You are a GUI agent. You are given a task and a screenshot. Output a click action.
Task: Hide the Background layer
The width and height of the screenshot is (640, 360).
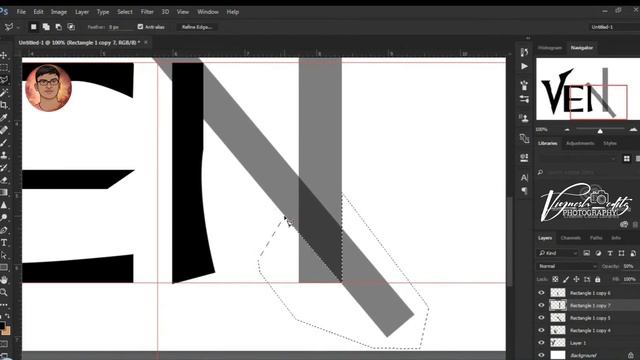pyautogui.click(x=542, y=355)
